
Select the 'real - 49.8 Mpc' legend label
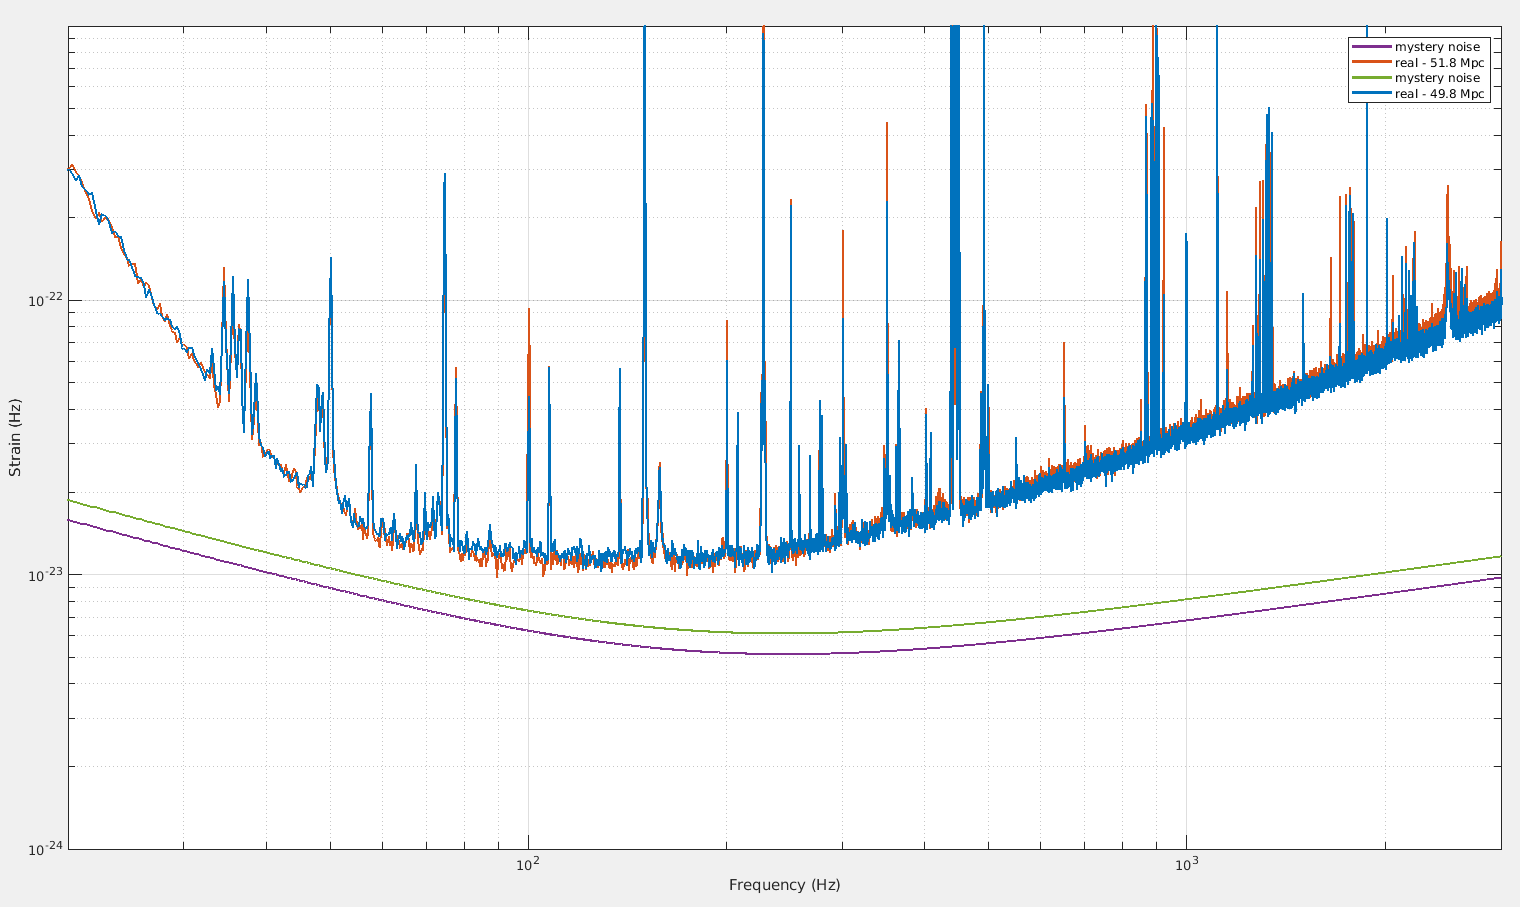(x=1440, y=94)
